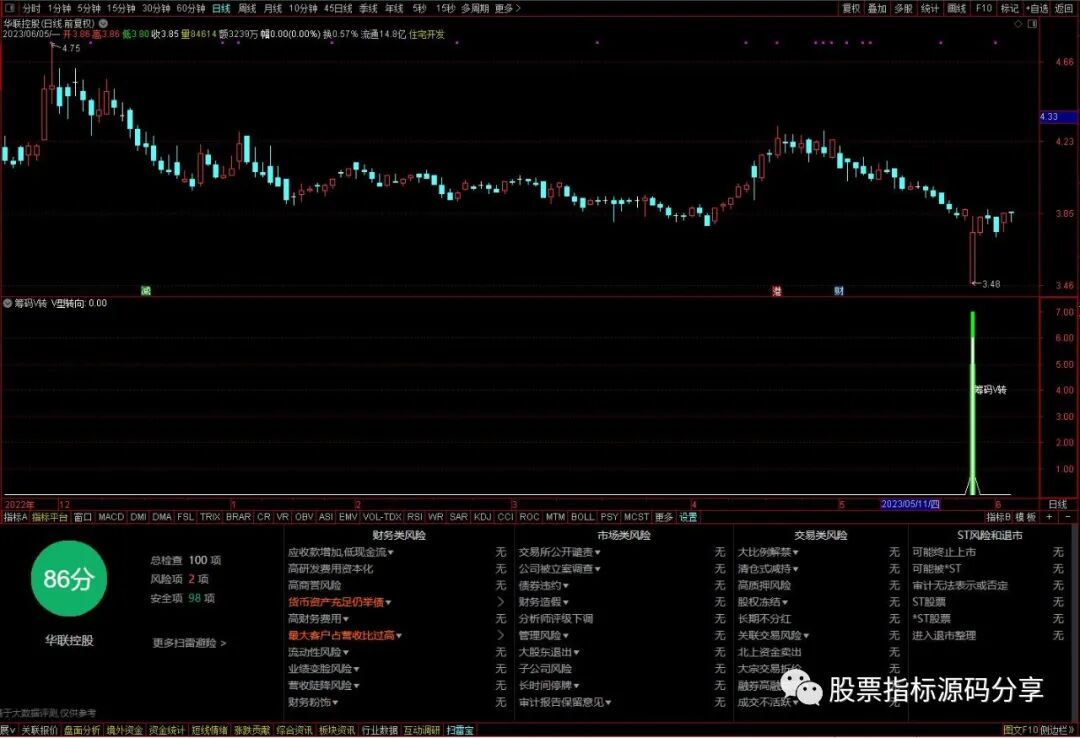
Task: Expand 货币资产充足仍举债 risk item
Action: point(340,602)
